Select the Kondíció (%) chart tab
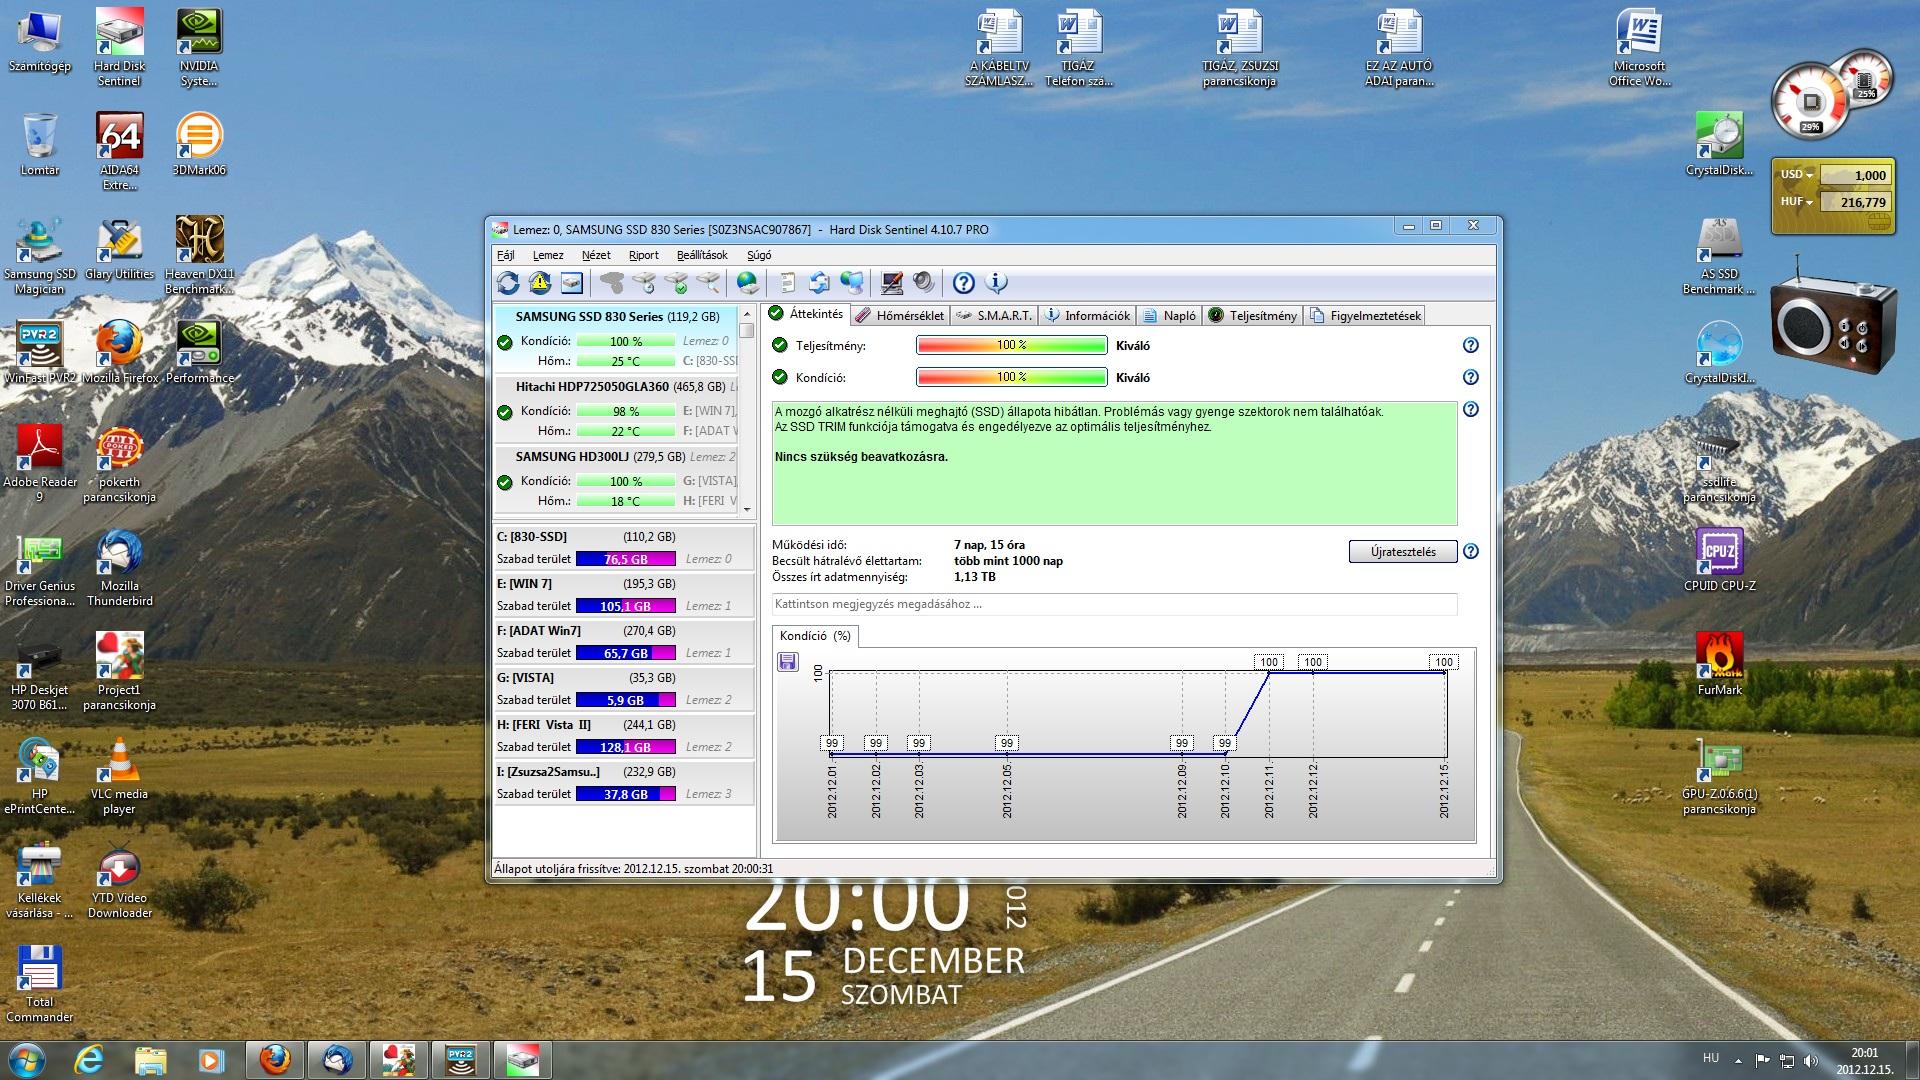This screenshot has height=1080, width=1920. [x=815, y=636]
